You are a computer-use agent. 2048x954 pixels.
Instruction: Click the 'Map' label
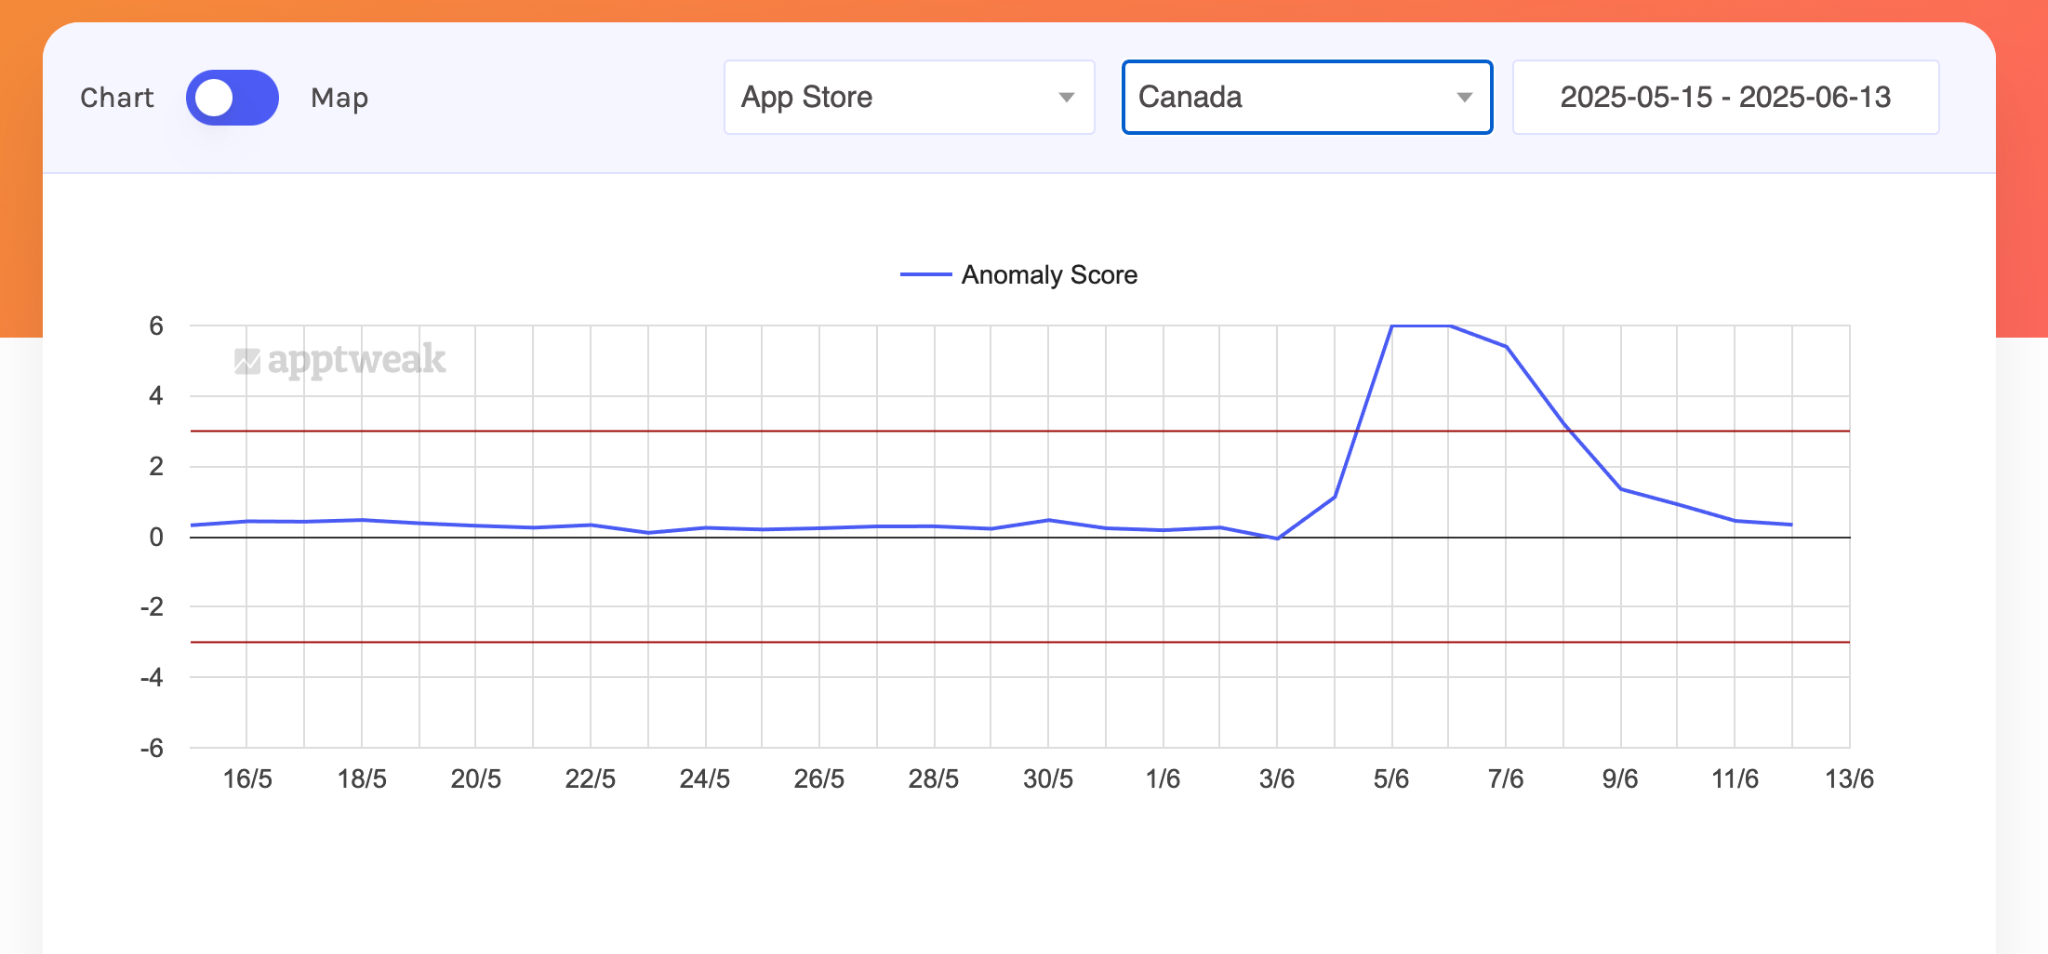coord(339,97)
